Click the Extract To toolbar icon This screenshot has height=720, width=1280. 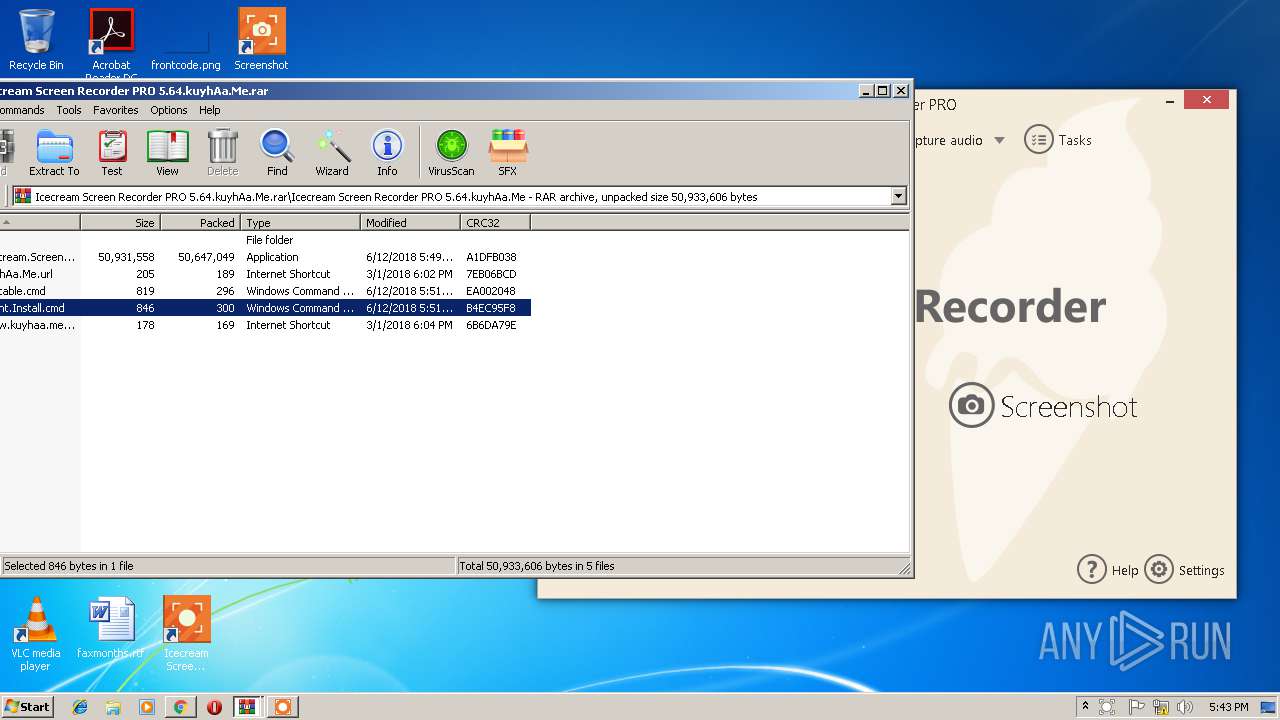[x=54, y=153]
